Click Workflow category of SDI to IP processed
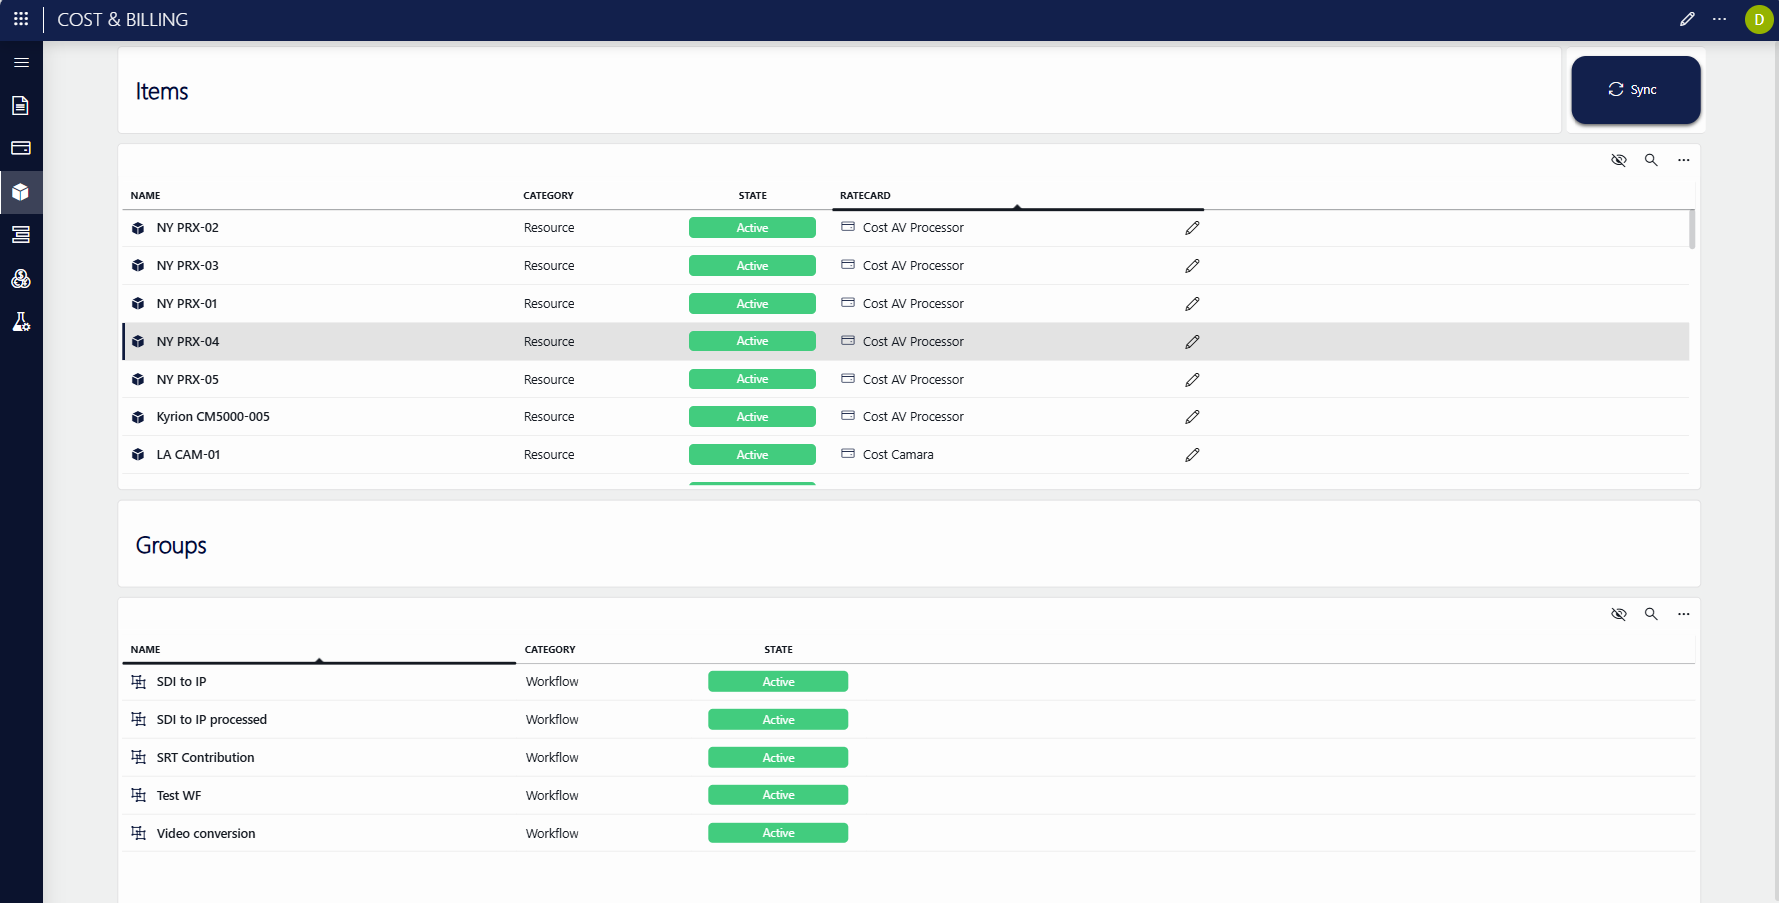Image resolution: width=1779 pixels, height=903 pixels. click(552, 720)
